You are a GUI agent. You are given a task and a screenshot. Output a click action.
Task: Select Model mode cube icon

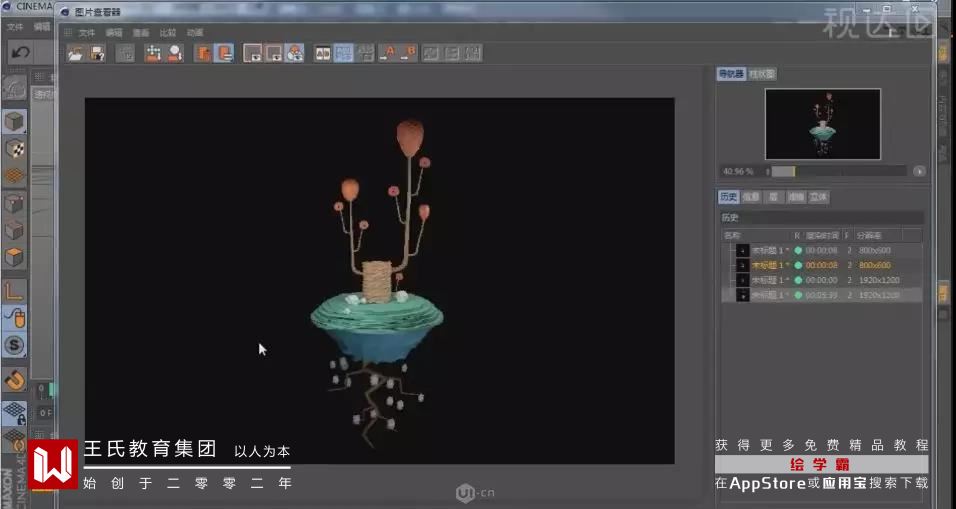[x=14, y=122]
